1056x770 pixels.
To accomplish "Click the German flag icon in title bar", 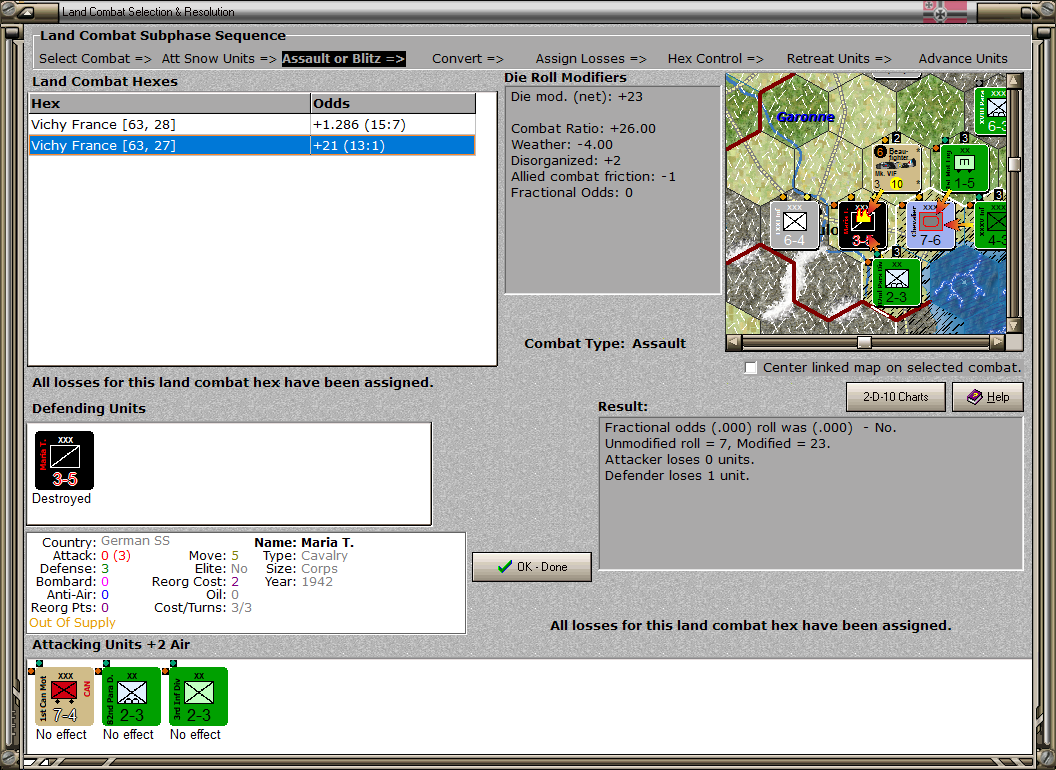I will [x=944, y=12].
